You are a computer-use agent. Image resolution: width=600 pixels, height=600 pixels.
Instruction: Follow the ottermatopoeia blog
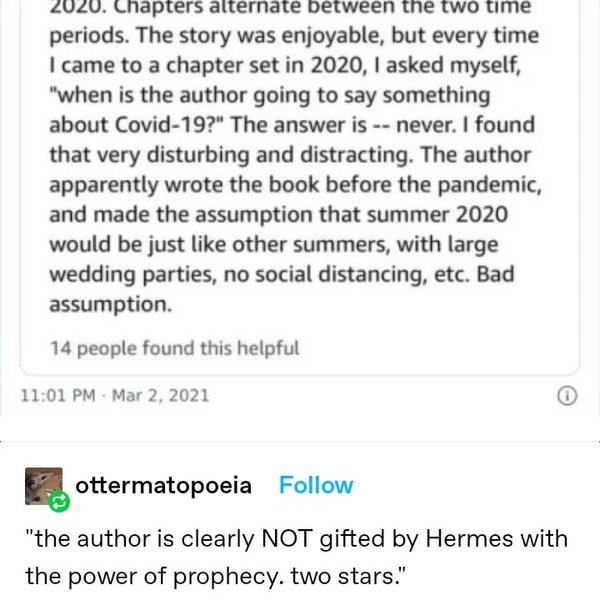[x=316, y=486]
